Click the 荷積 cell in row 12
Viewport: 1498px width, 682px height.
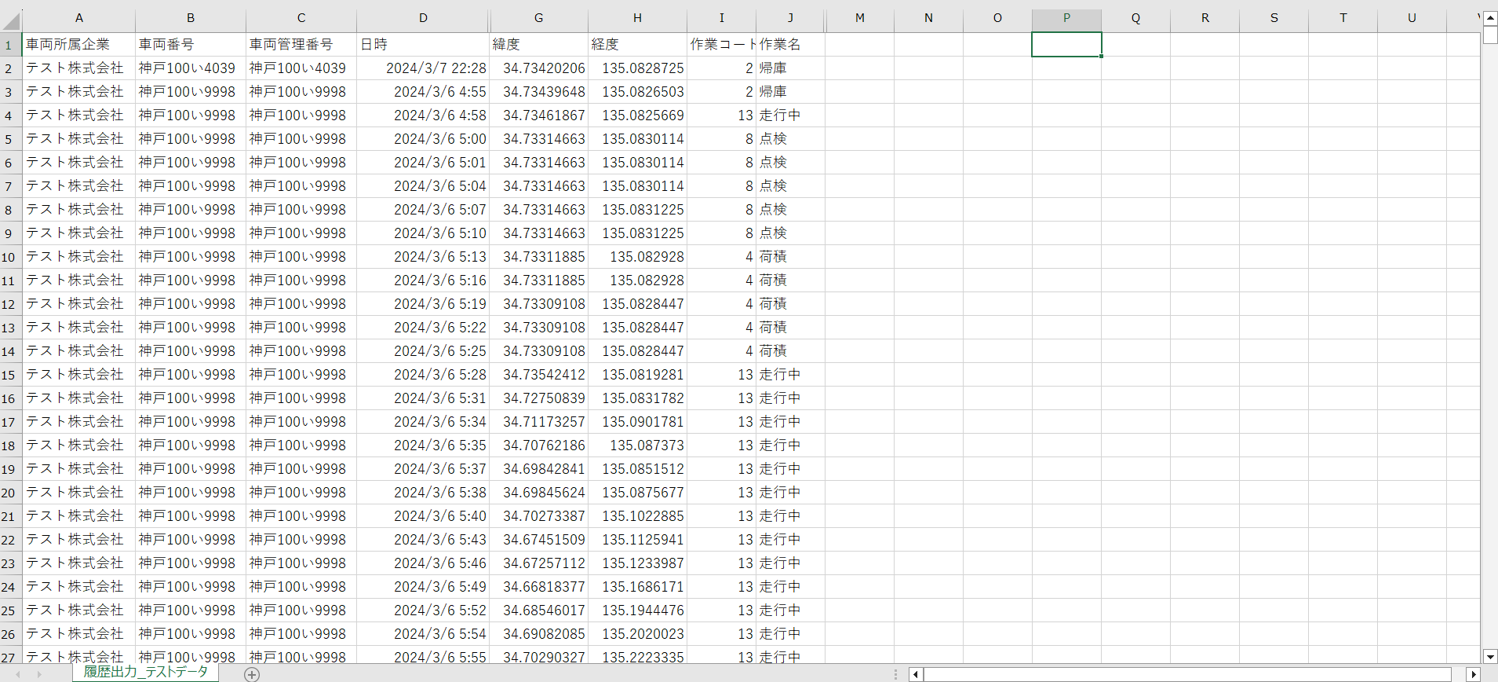(x=790, y=304)
